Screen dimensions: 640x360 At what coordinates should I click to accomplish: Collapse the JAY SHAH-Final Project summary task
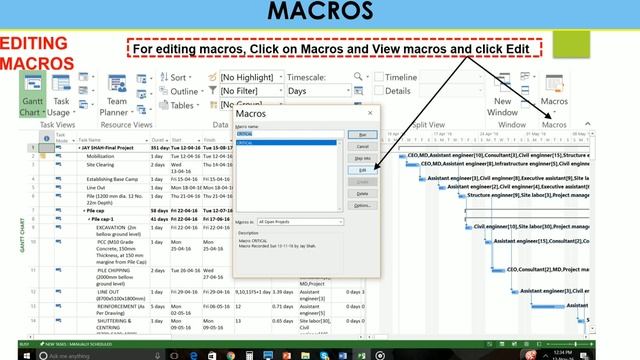pos(79,148)
